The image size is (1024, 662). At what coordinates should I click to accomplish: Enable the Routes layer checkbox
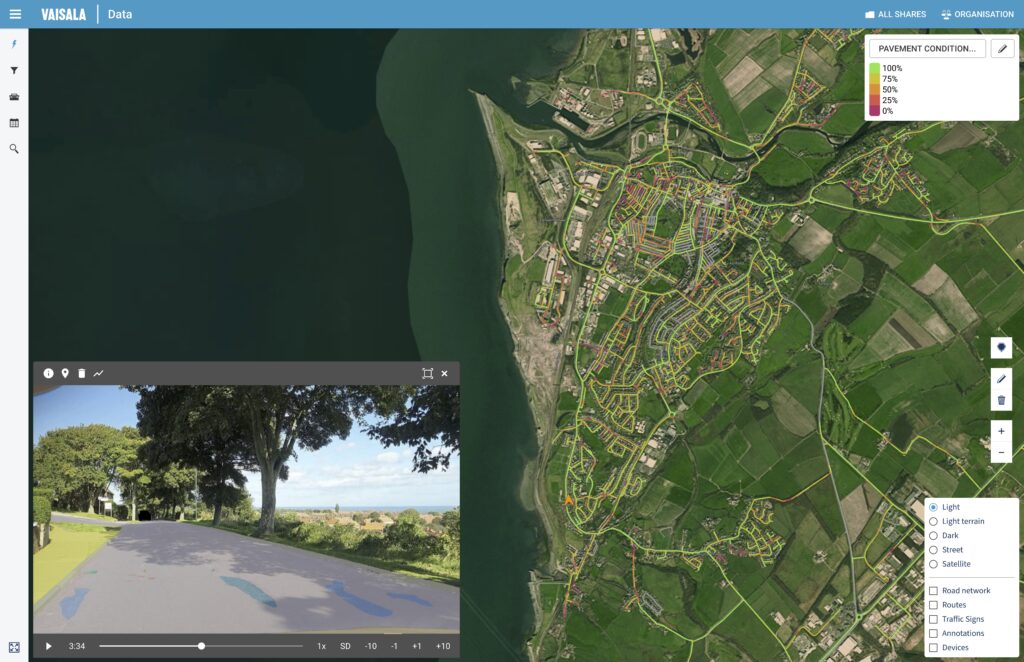[933, 605]
